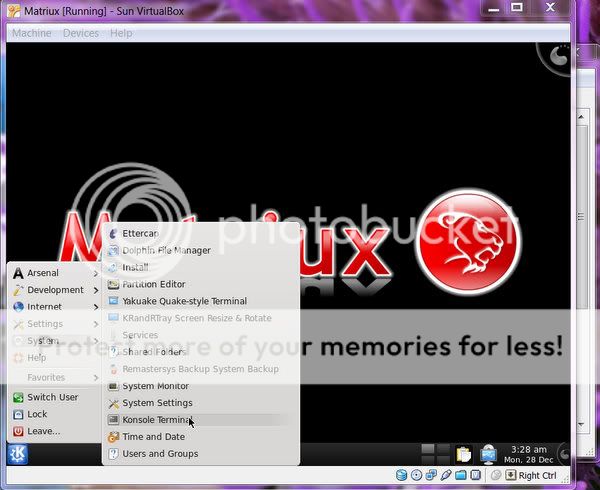Select the Help entry in launcher menu

point(54,358)
